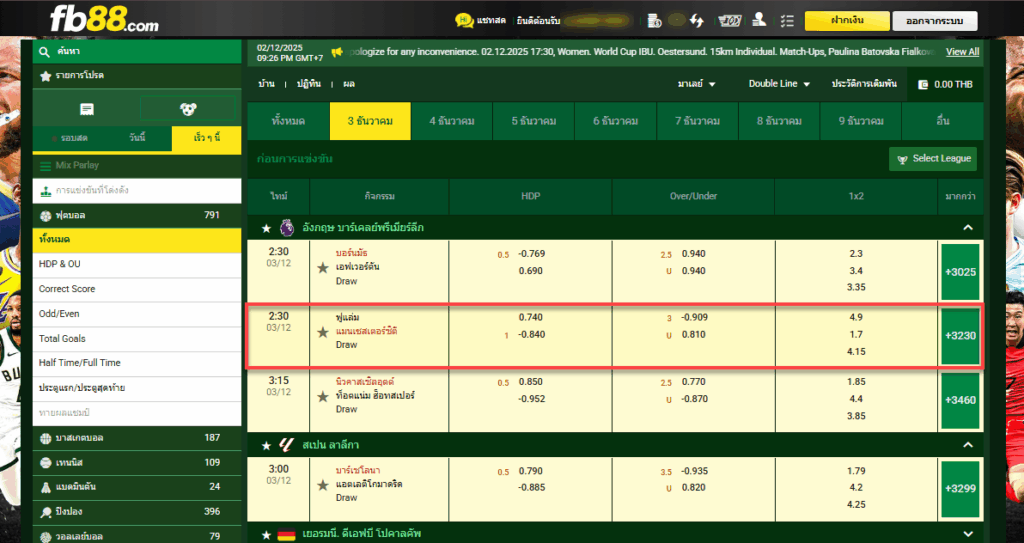Click the volleyball icon in sidebar
Viewport: 1024px width, 543px height.
(x=46, y=537)
